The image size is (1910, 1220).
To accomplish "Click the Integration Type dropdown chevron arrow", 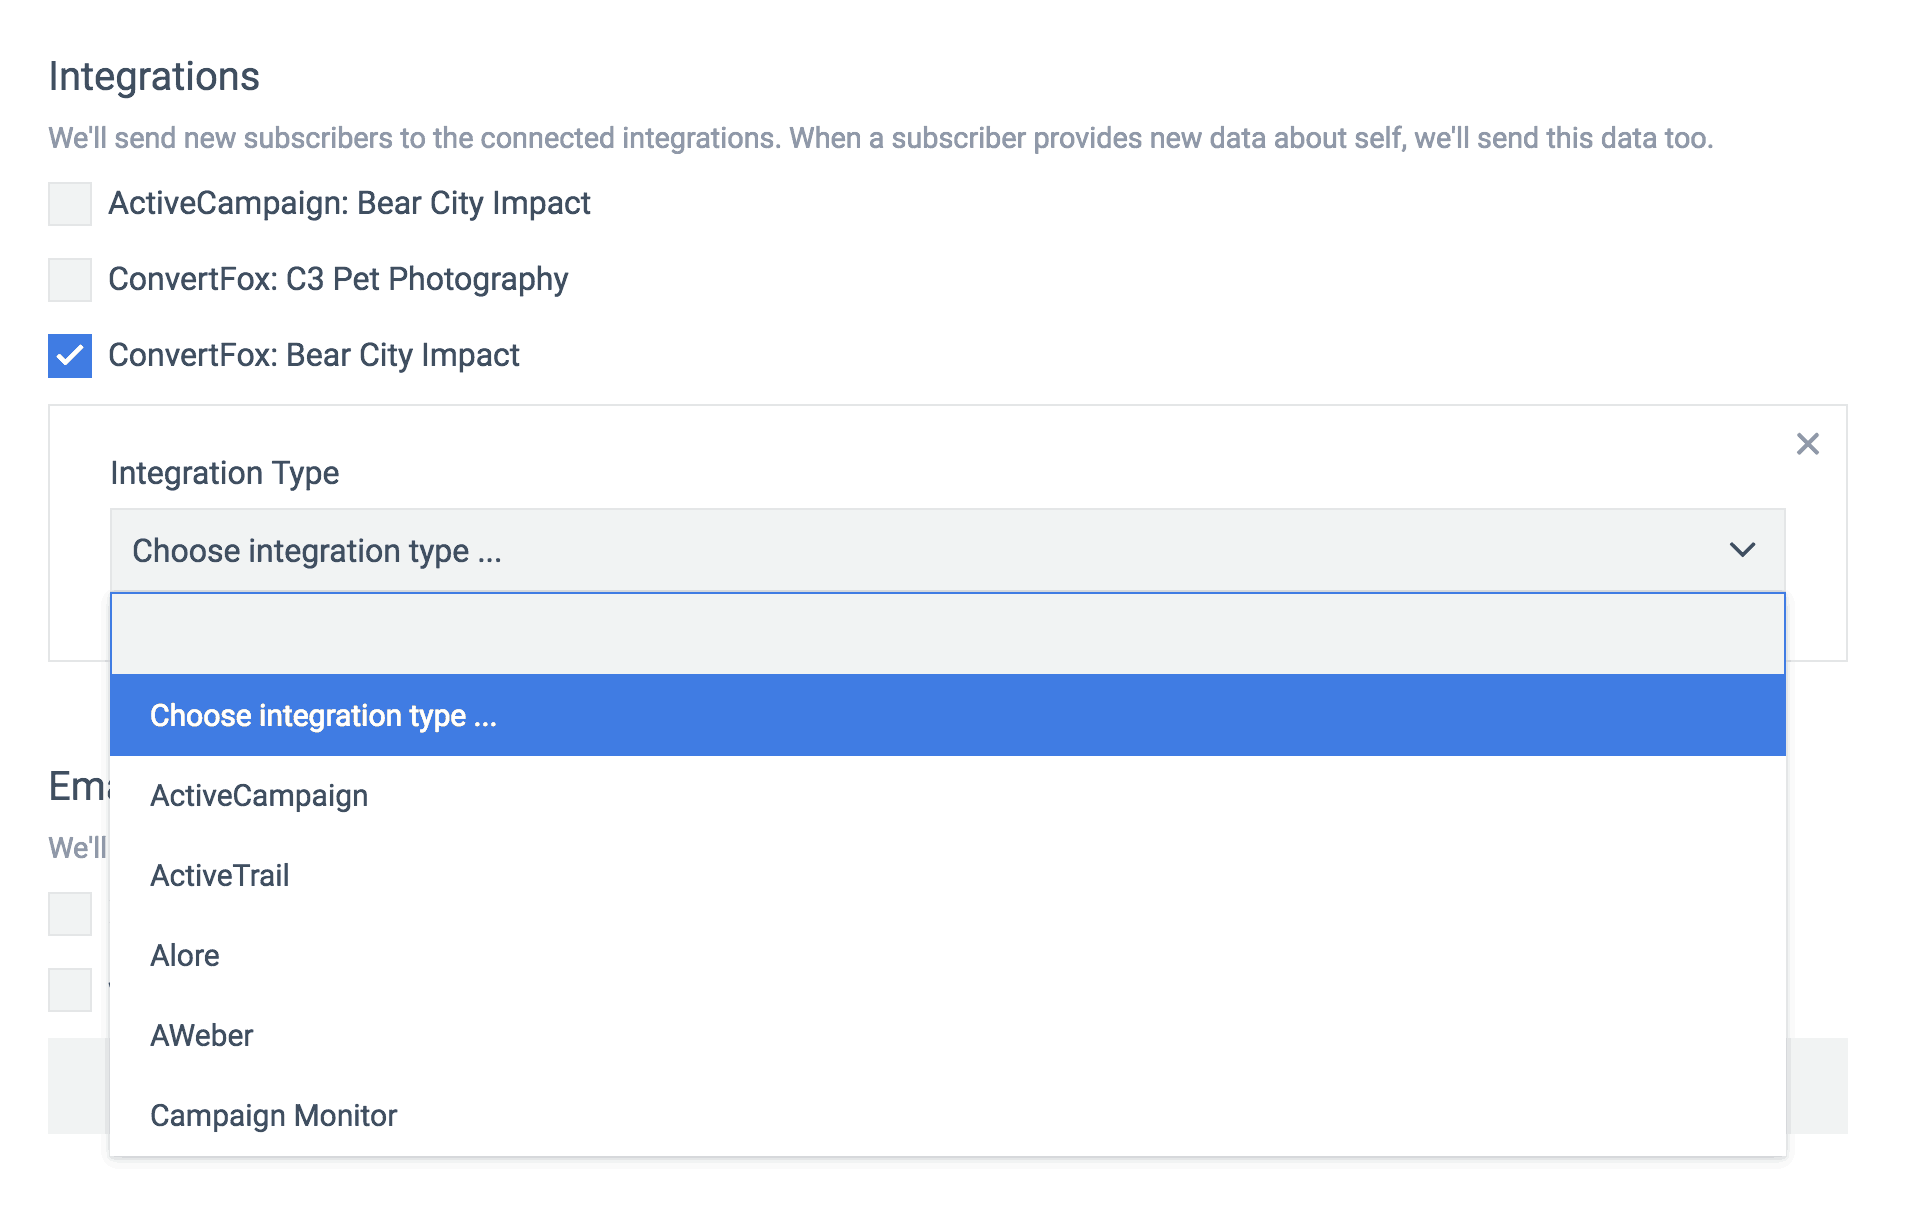I will point(1742,550).
